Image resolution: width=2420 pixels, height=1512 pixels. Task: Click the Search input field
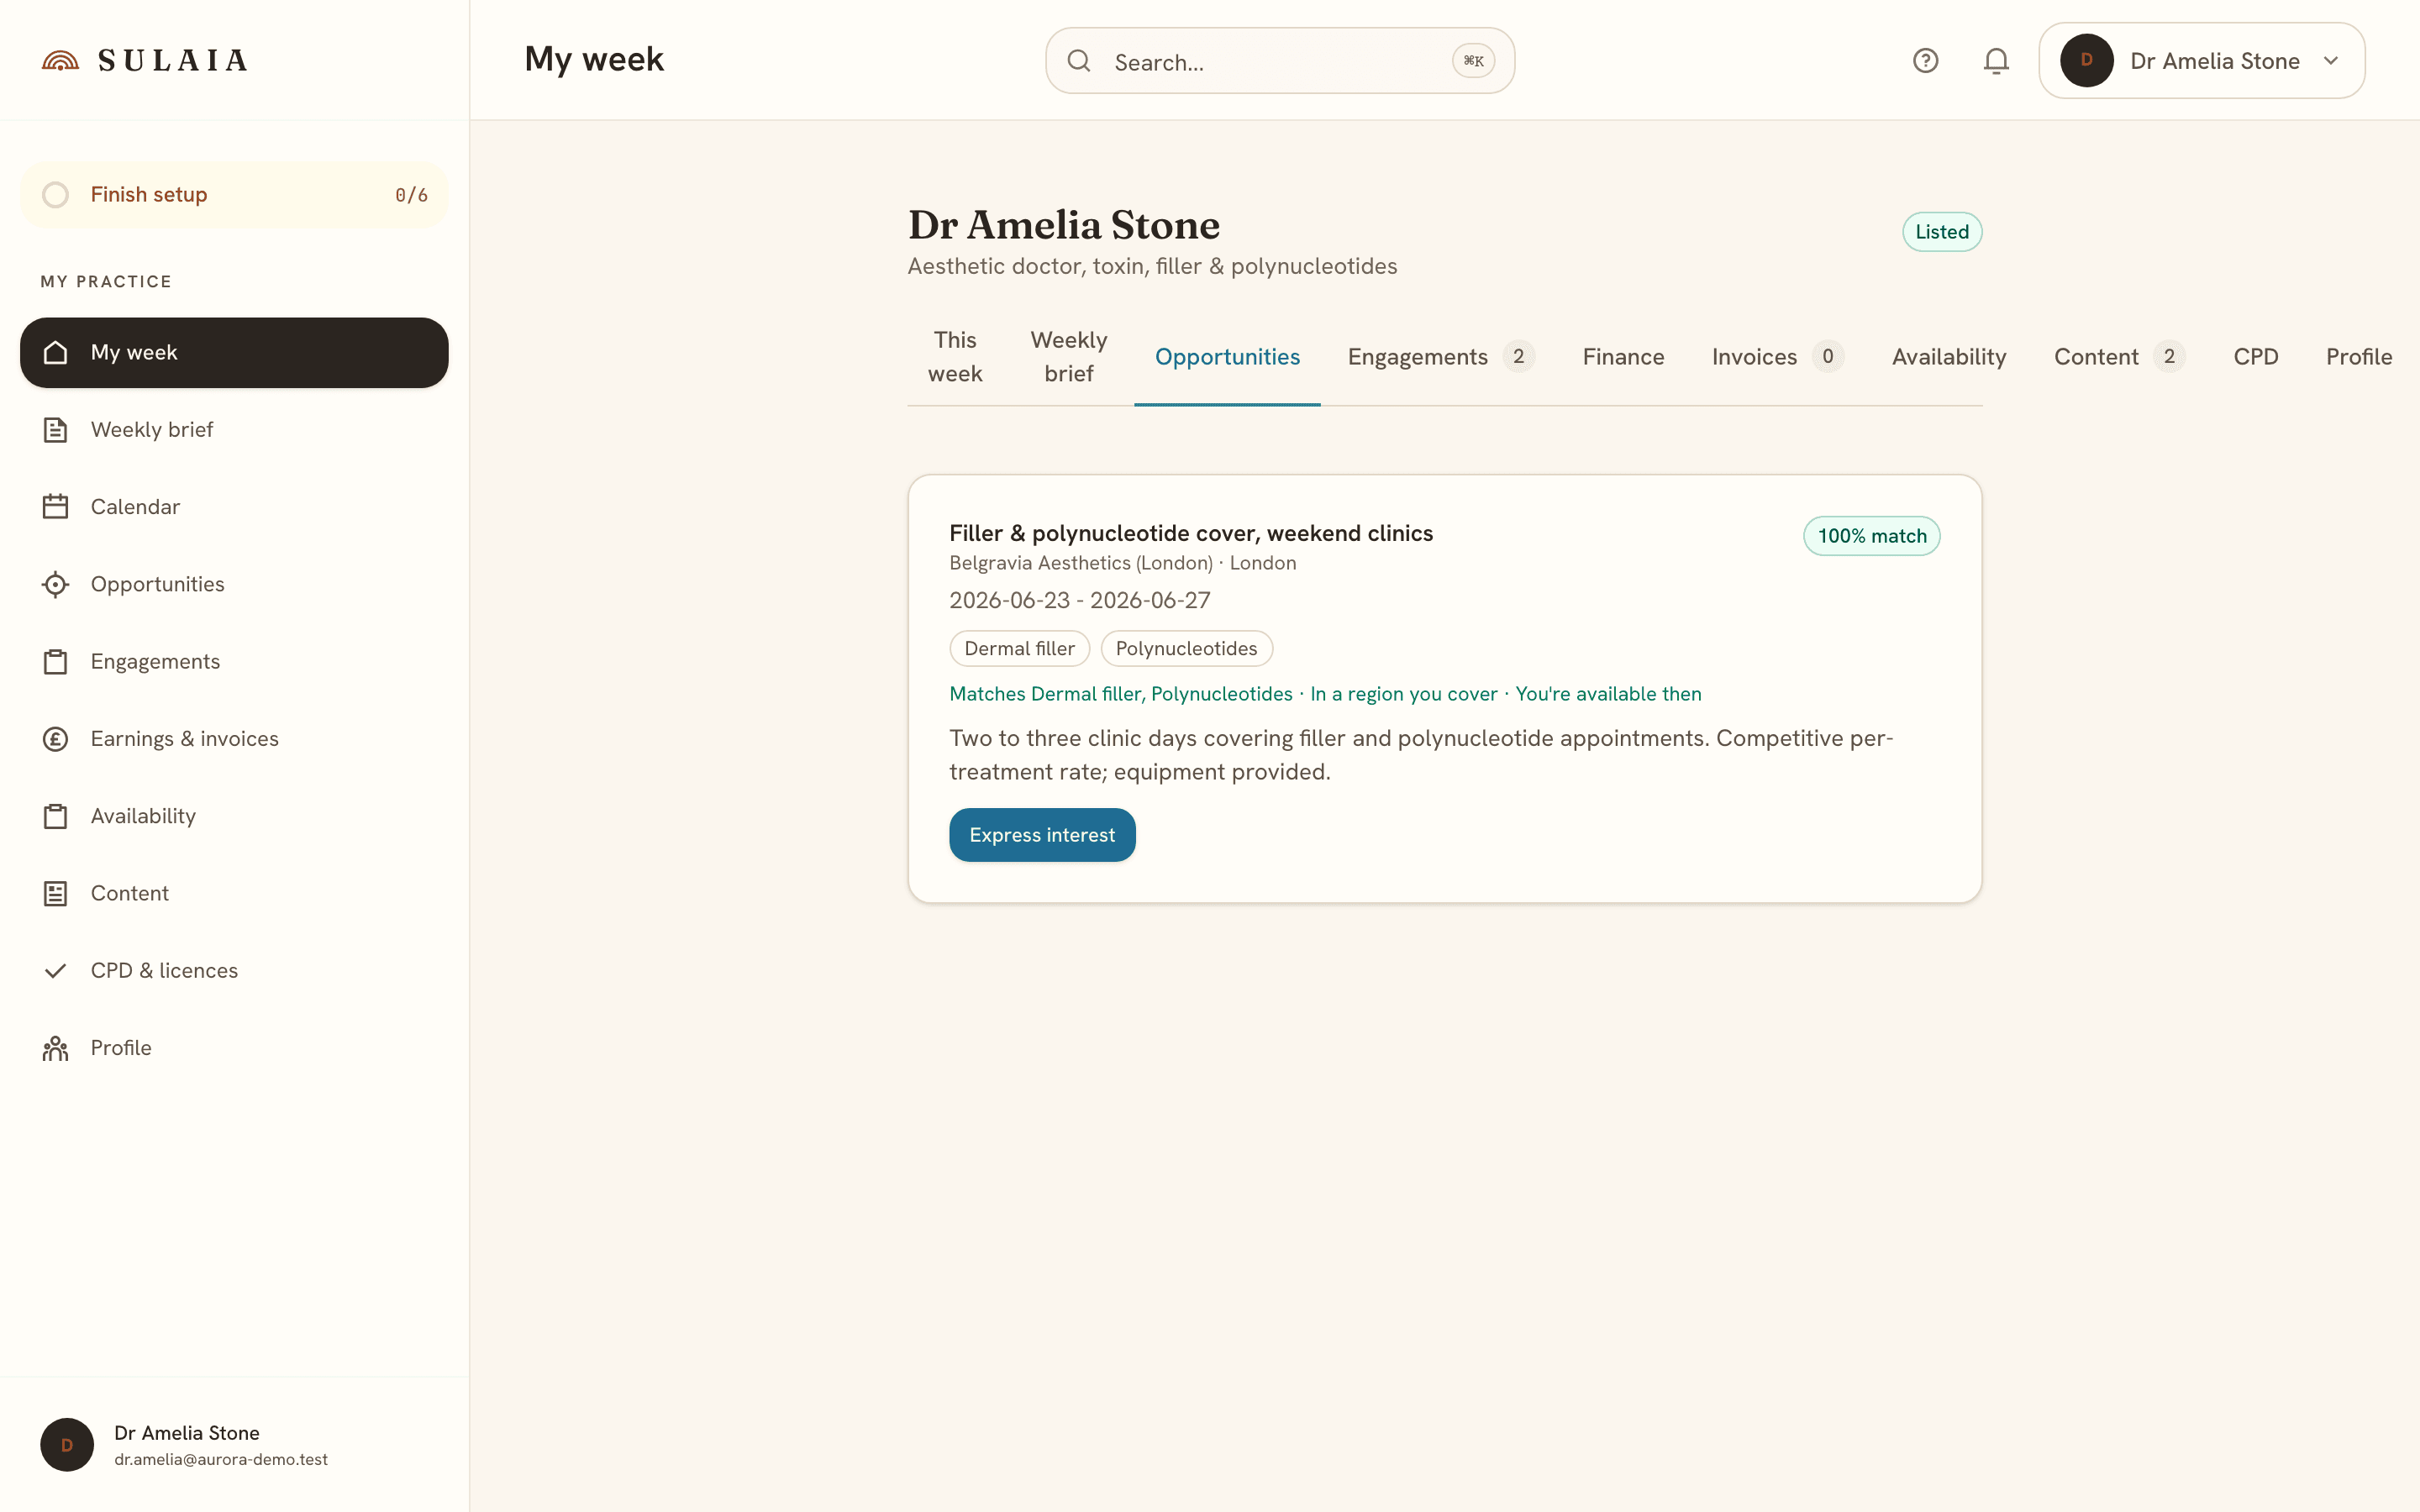click(x=1280, y=61)
